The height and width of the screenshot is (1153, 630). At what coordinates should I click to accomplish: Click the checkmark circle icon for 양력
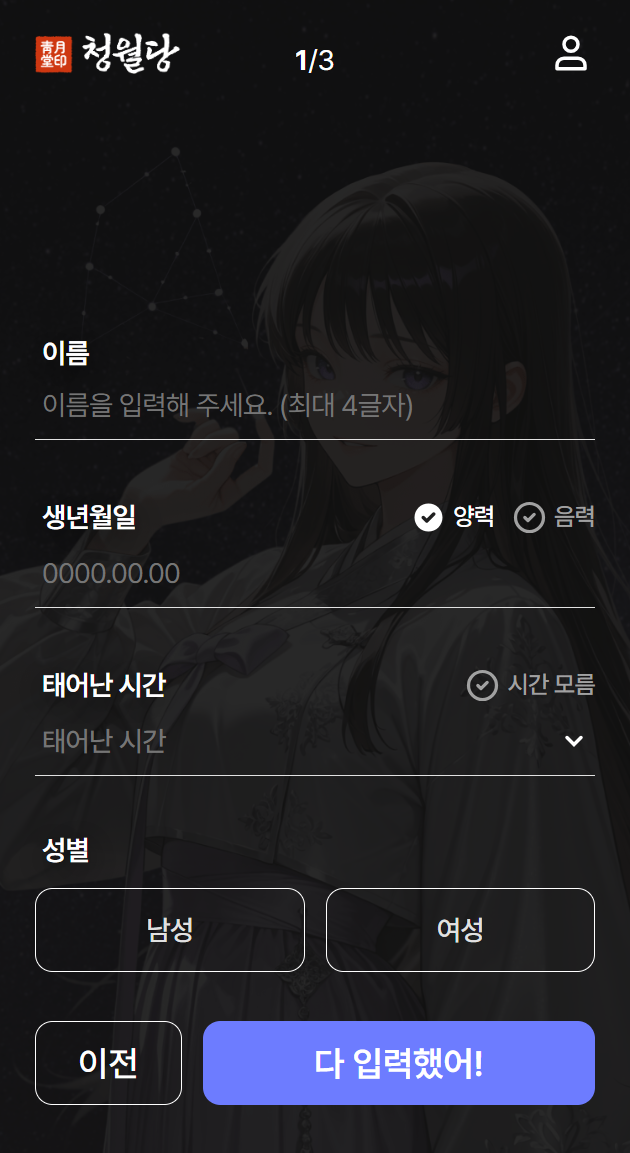429,518
